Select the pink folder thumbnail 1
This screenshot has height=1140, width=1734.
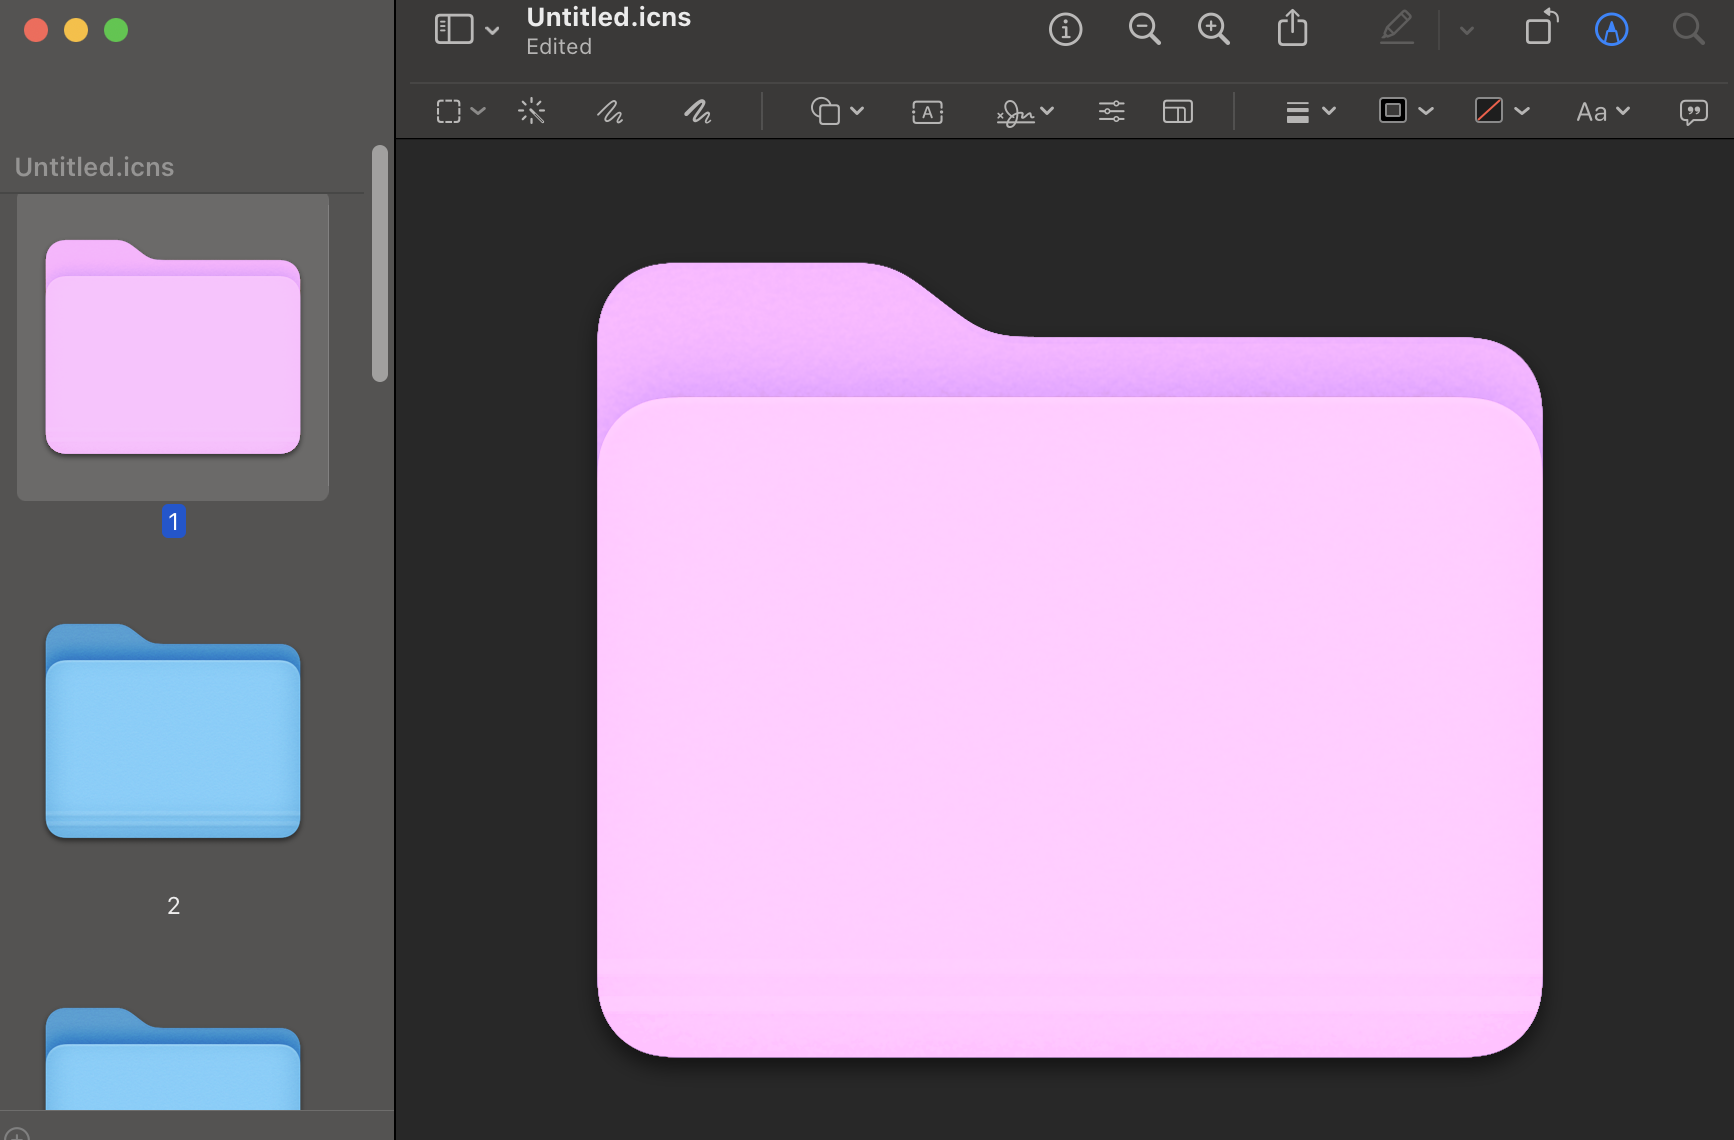(x=173, y=347)
